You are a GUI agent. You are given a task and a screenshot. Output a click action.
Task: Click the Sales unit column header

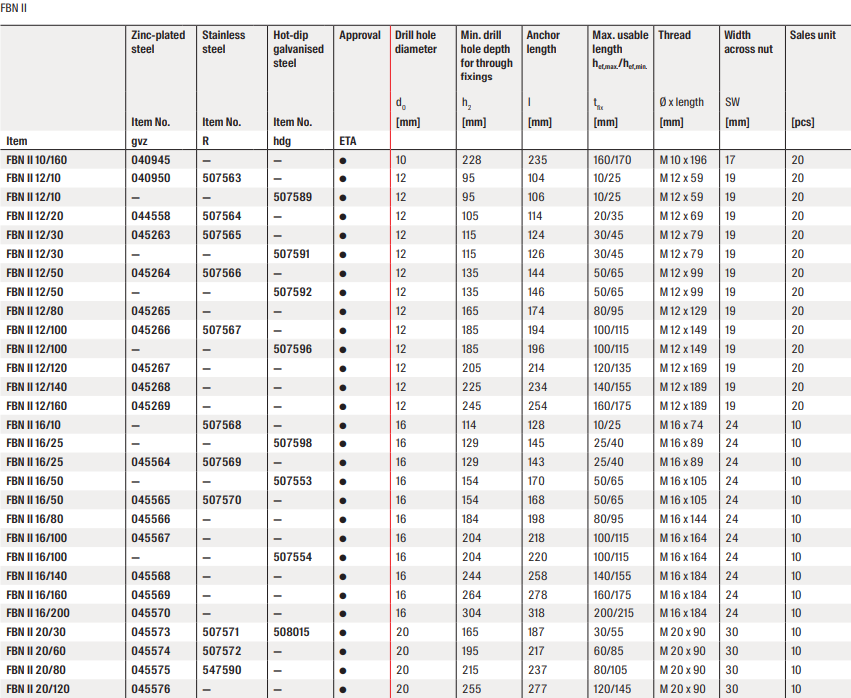point(813,35)
